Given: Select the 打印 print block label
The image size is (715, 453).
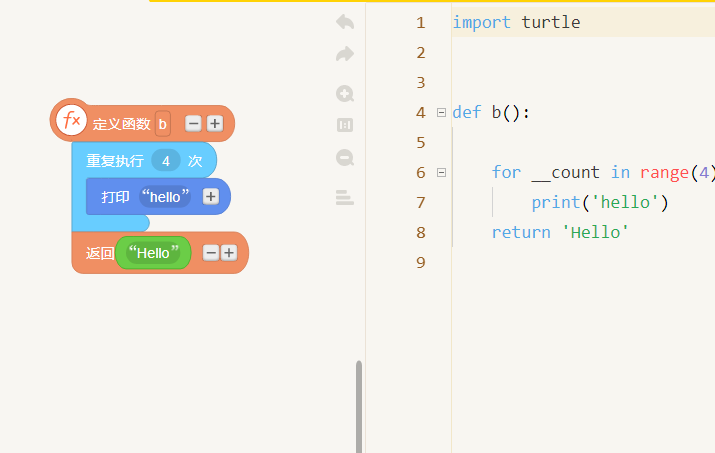Looking at the screenshot, I should [115, 197].
